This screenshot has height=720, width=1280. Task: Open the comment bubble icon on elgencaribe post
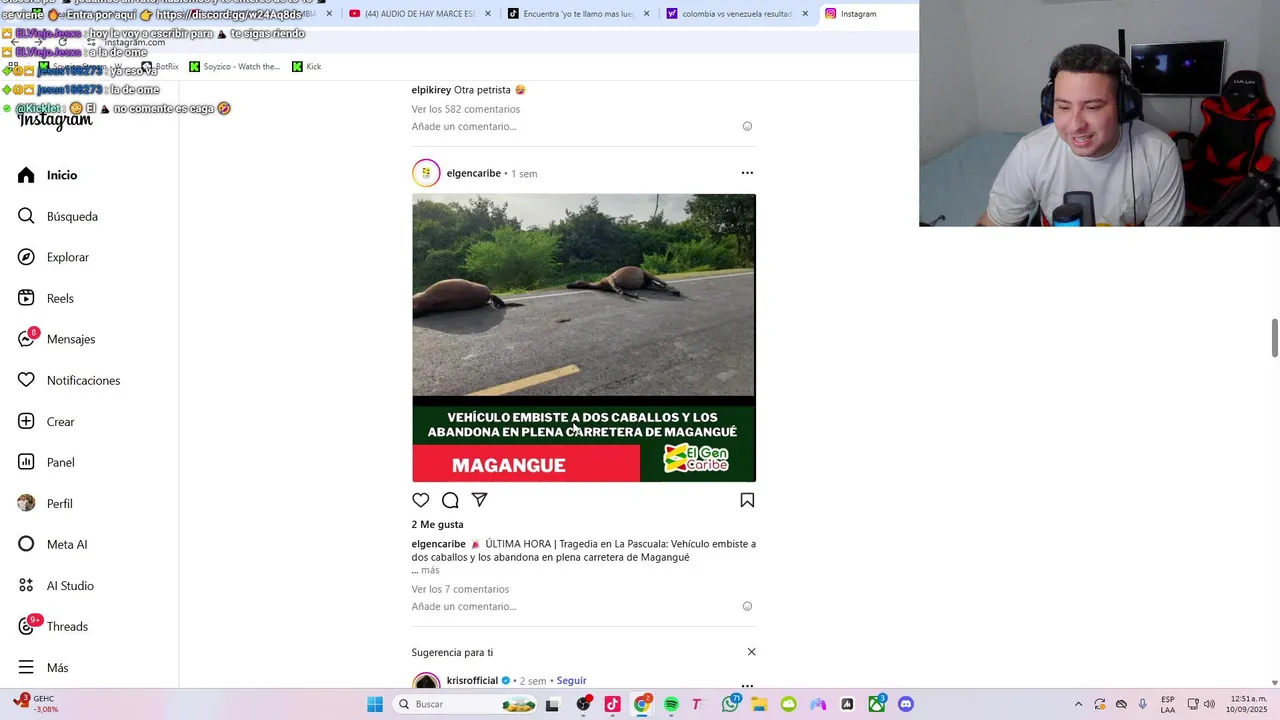pos(450,500)
